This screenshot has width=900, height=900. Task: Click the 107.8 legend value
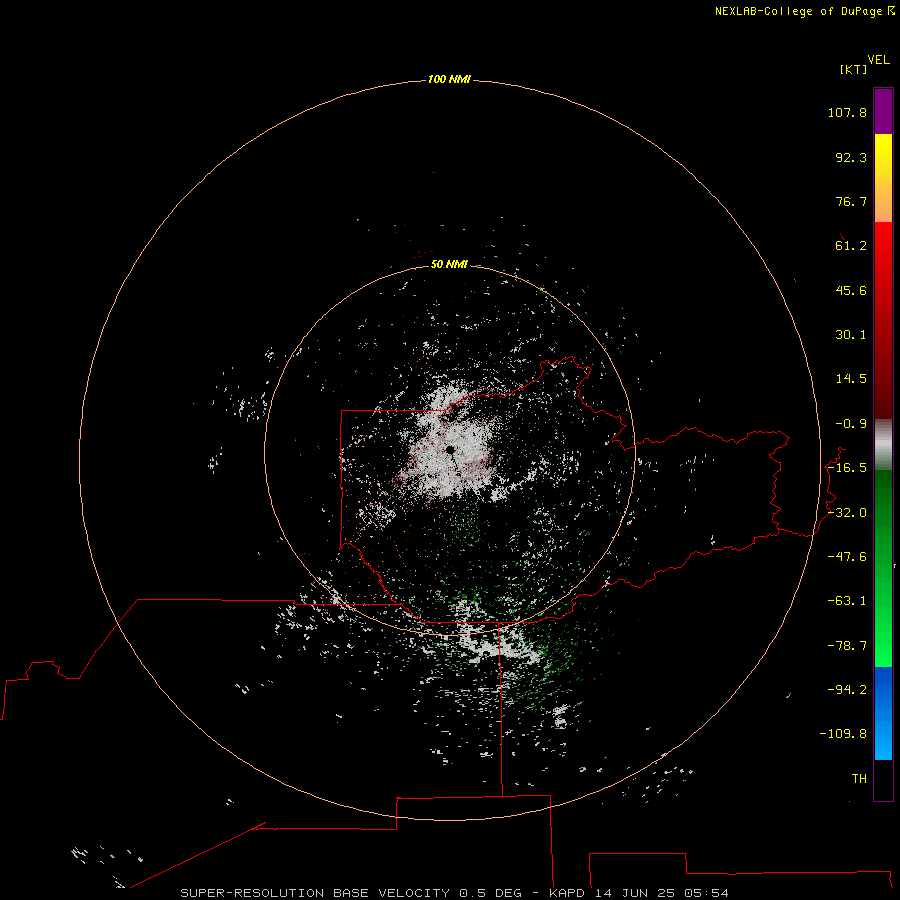click(847, 112)
